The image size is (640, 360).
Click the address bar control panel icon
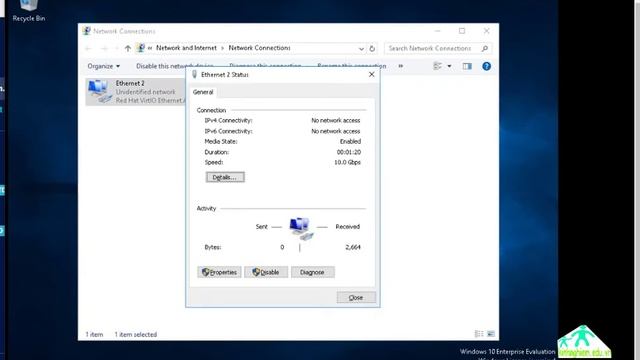pos(141,48)
